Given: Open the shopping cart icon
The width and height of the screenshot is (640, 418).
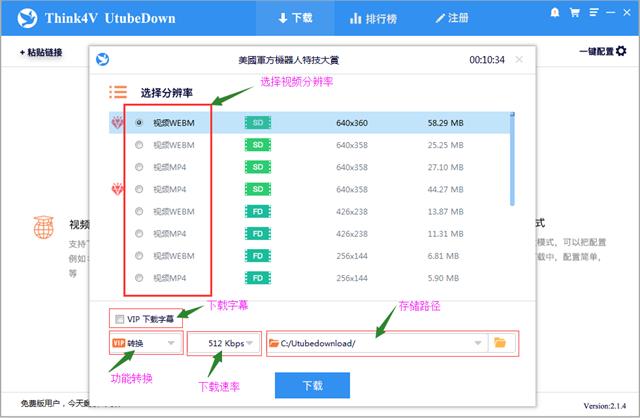Looking at the screenshot, I should pyautogui.click(x=575, y=13).
